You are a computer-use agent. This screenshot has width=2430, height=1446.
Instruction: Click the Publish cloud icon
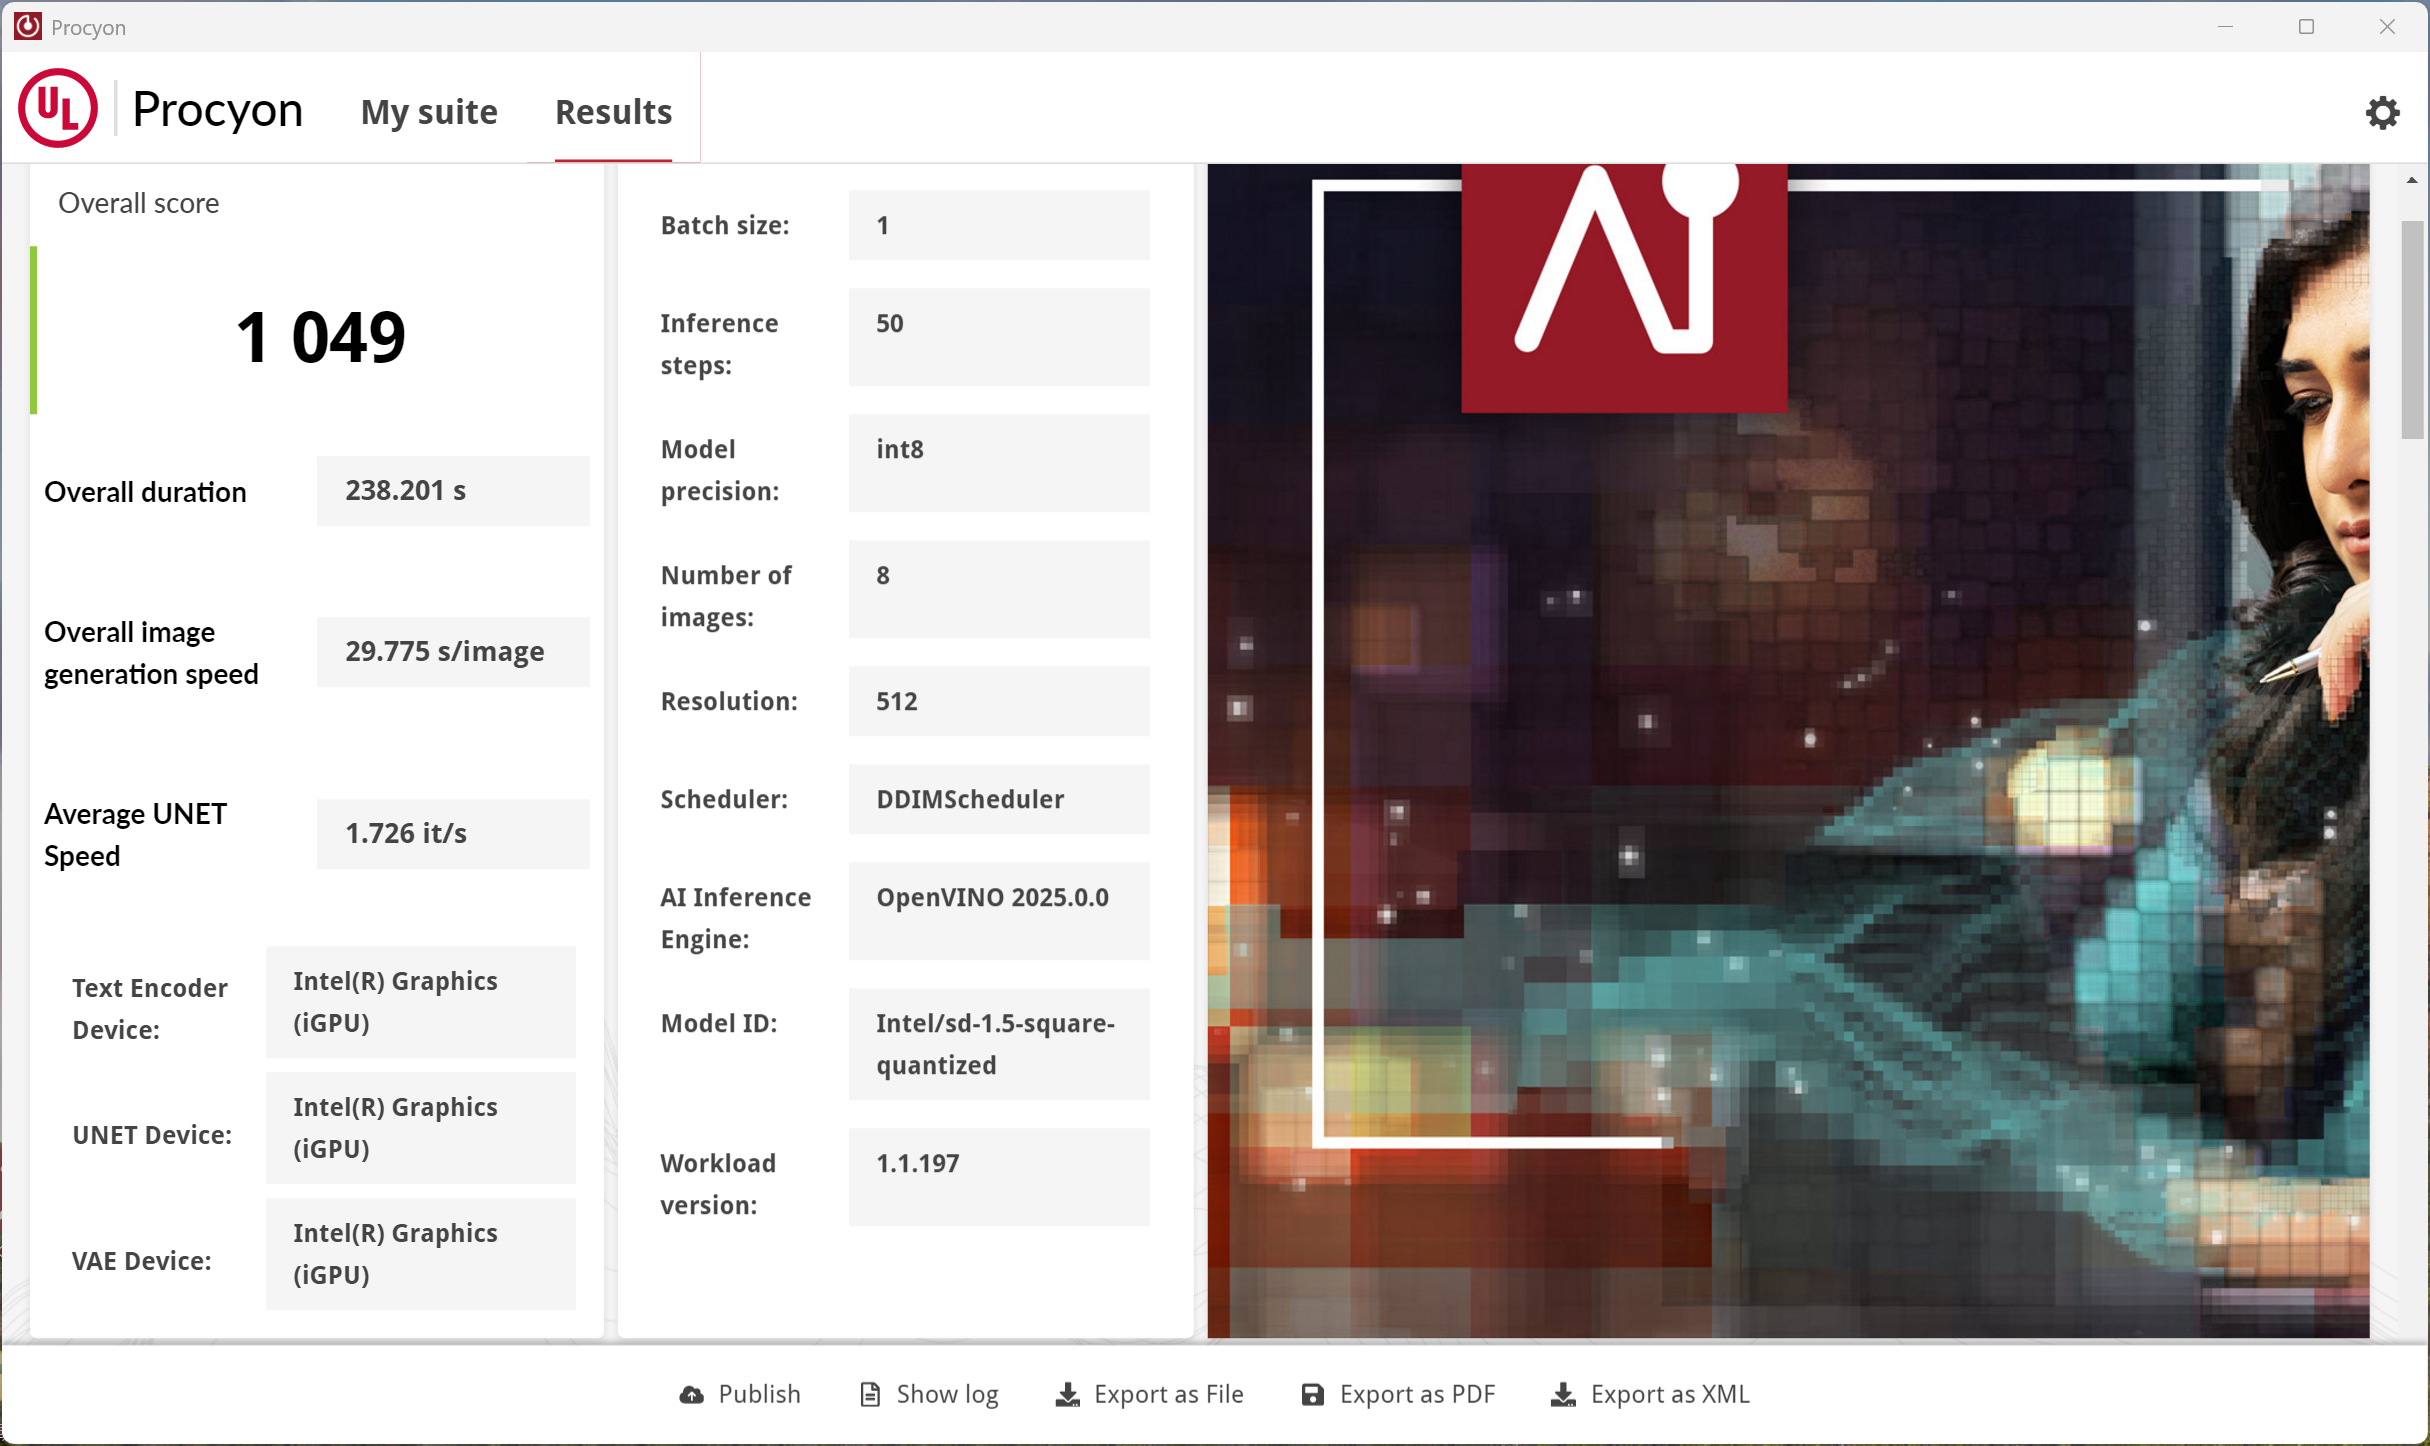[x=691, y=1394]
